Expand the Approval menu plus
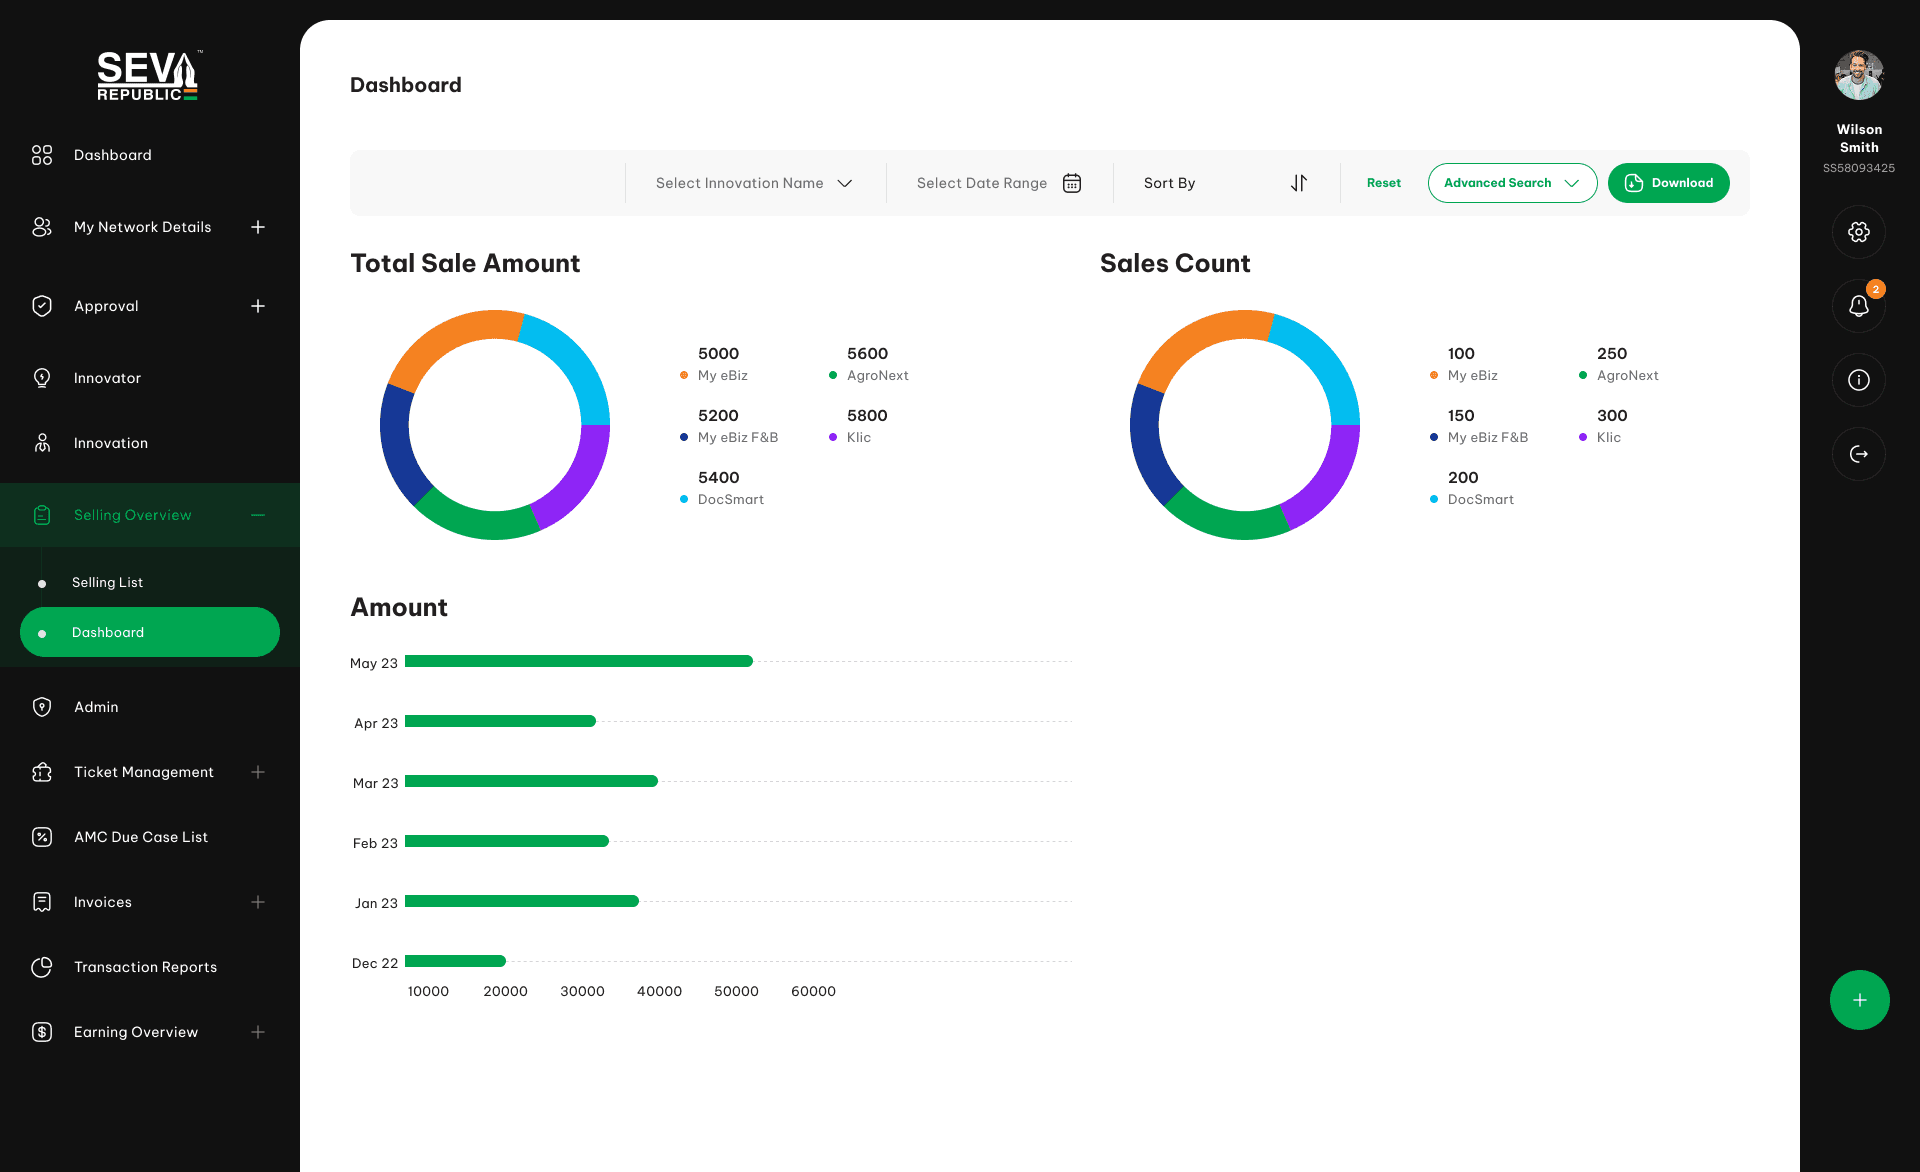 tap(258, 306)
